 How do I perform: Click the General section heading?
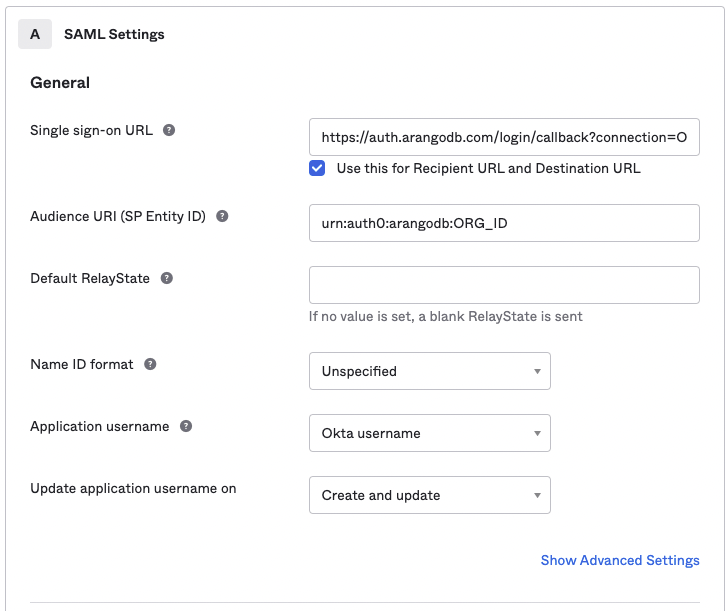(x=60, y=83)
